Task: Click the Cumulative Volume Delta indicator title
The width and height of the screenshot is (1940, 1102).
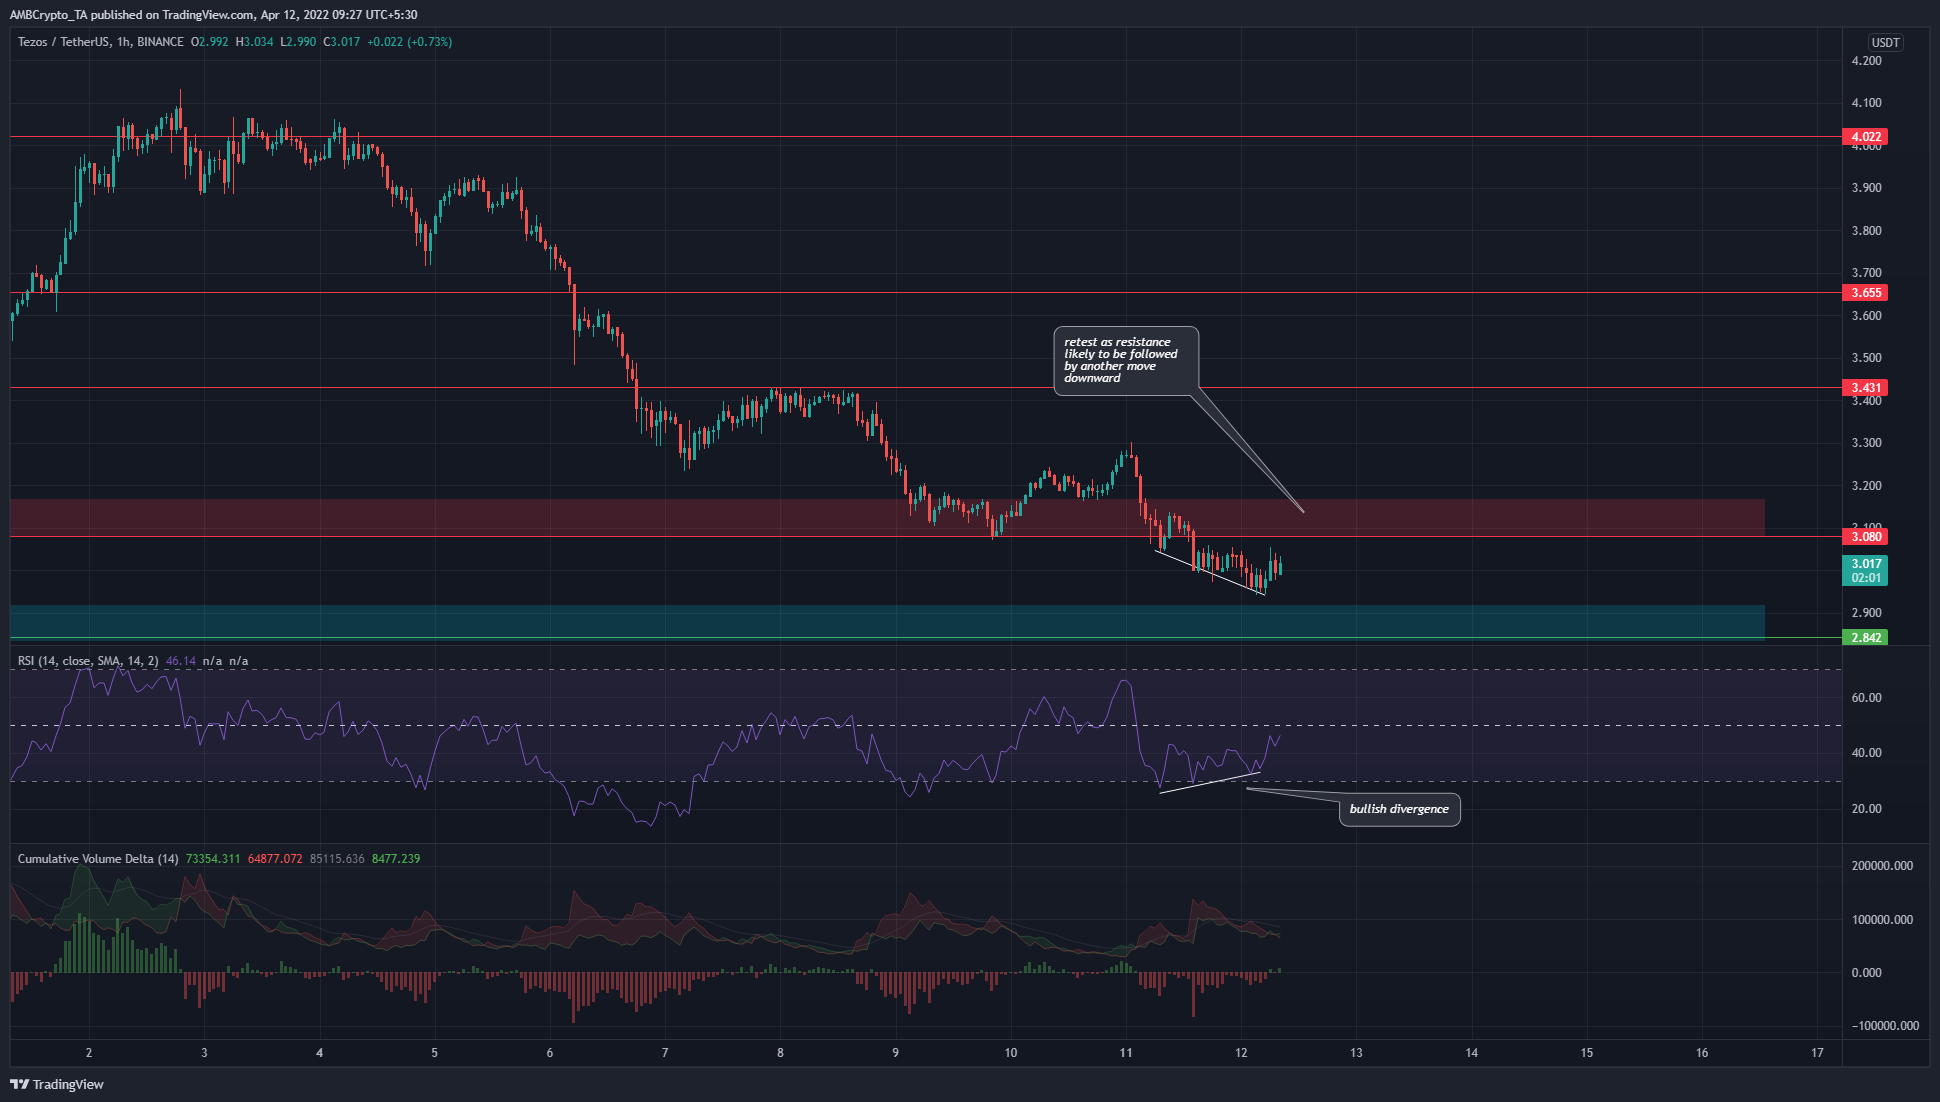Action: (98, 859)
